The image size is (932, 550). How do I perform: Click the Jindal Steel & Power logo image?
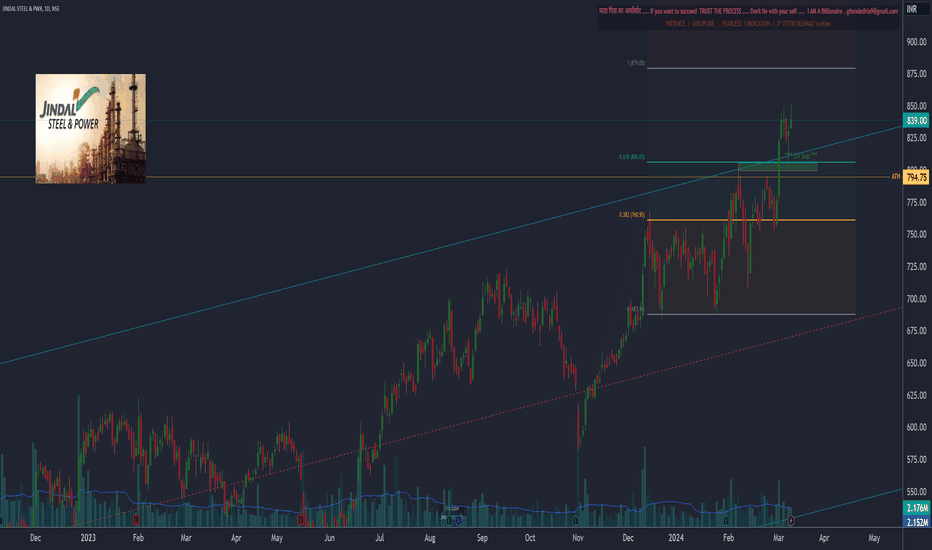coord(90,128)
